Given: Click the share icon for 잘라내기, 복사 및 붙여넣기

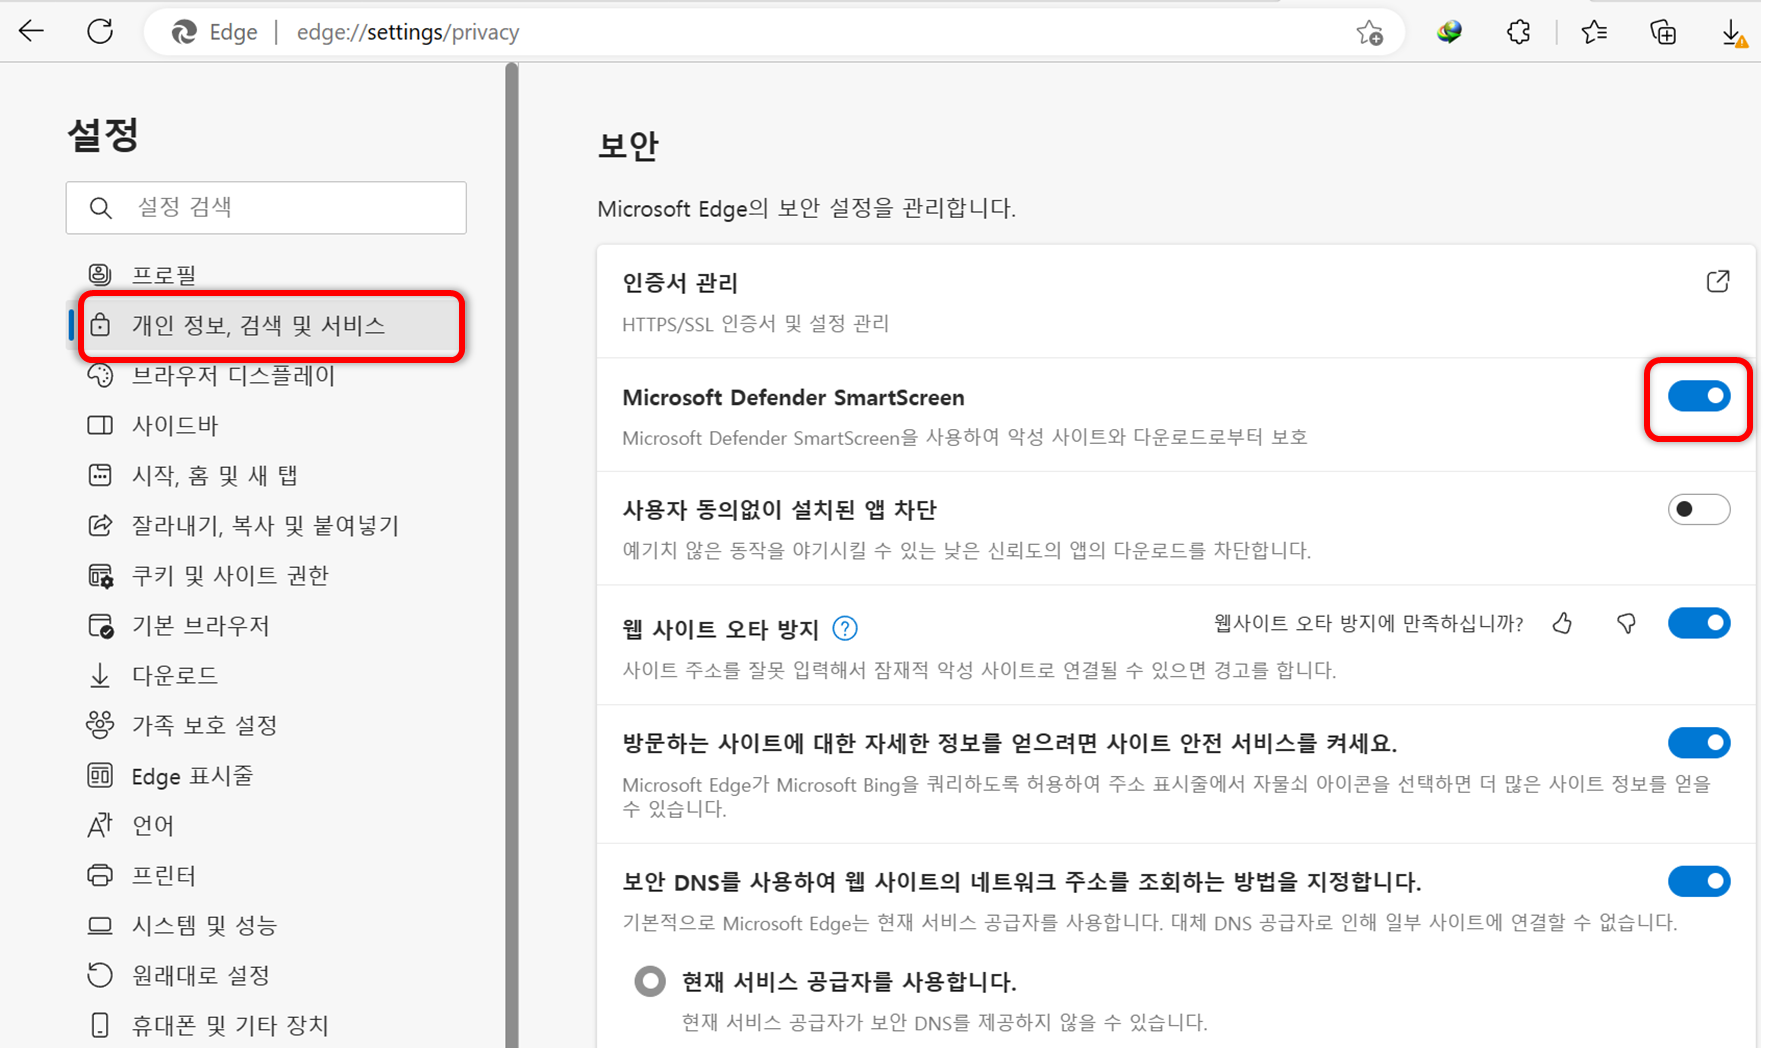Looking at the screenshot, I should tap(100, 525).
